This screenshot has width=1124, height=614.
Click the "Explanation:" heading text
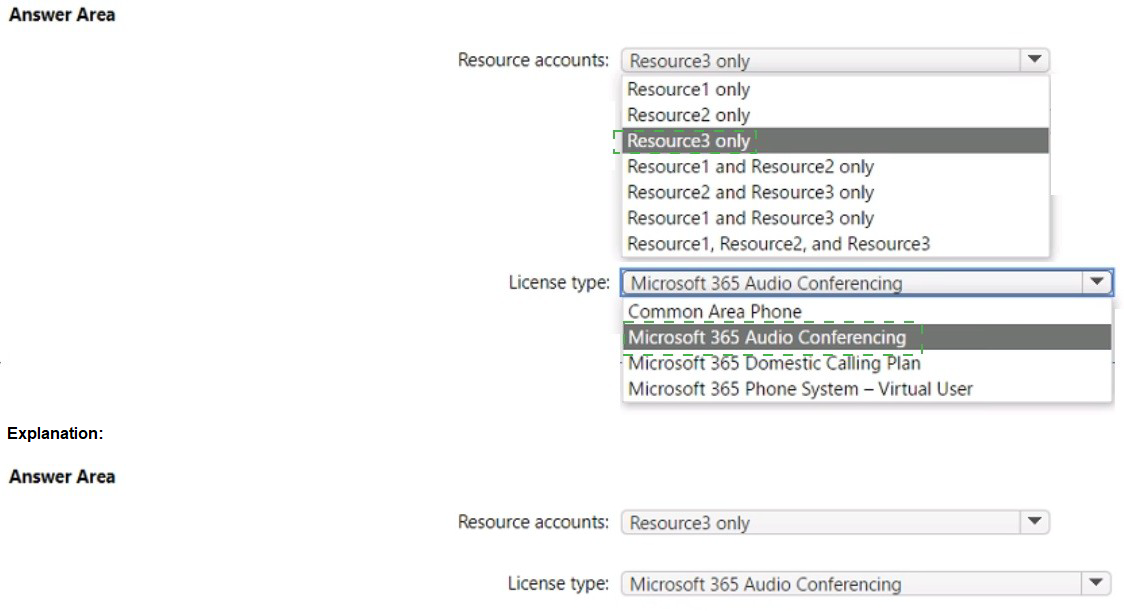tap(55, 433)
